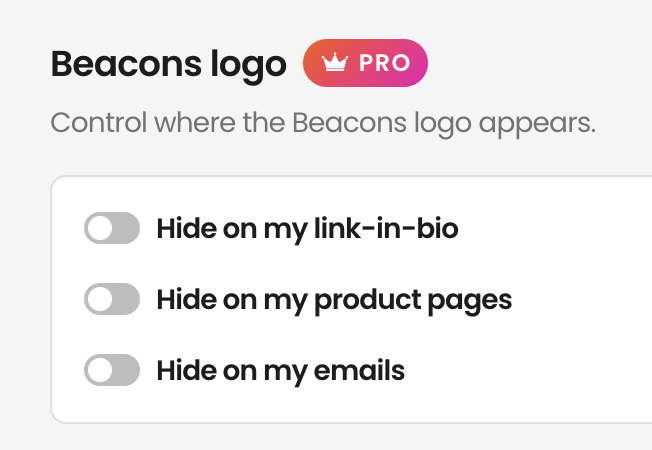Click the gray track of the product pages switch
The height and width of the screenshot is (450, 652).
pyautogui.click(x=126, y=299)
